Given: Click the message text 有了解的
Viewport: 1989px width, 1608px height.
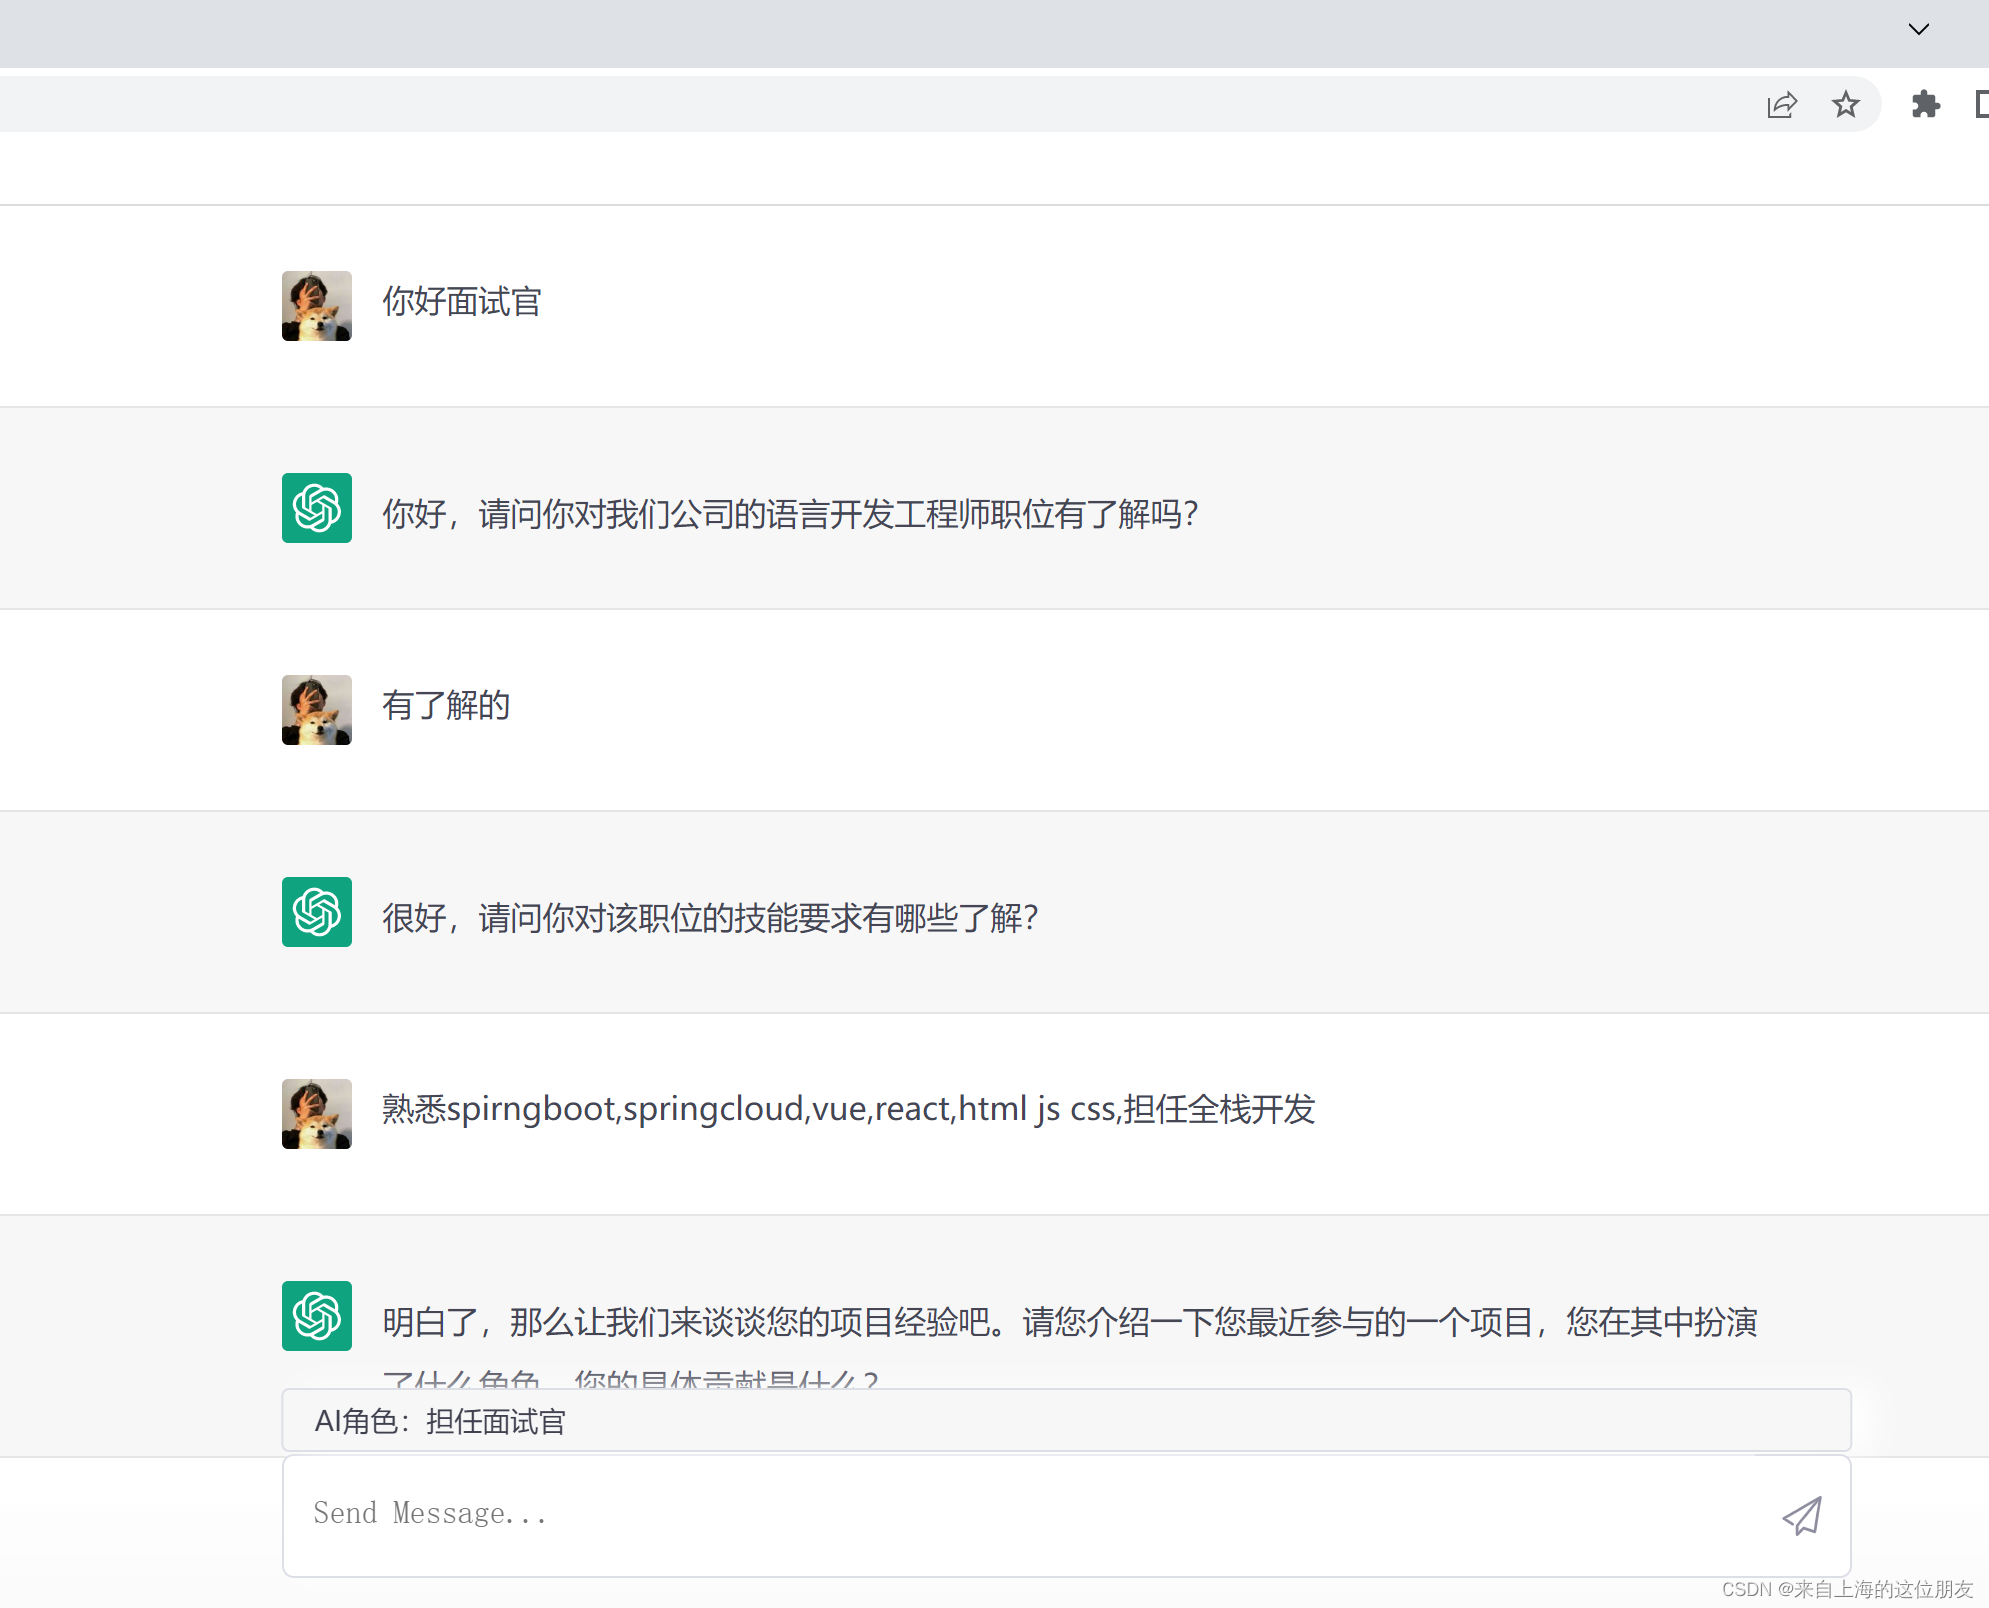Looking at the screenshot, I should (446, 706).
